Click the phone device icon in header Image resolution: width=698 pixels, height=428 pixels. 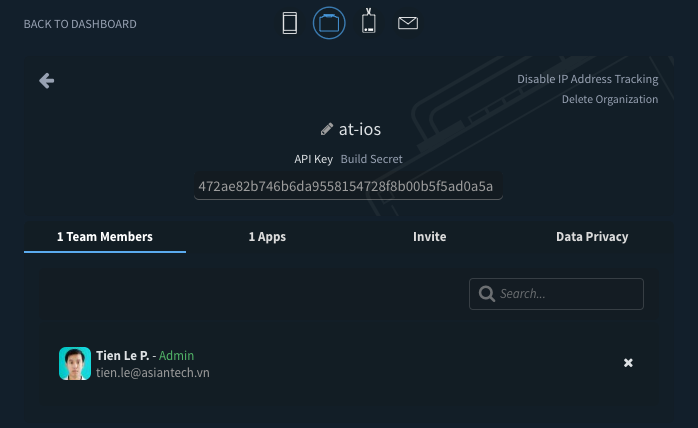coord(290,23)
